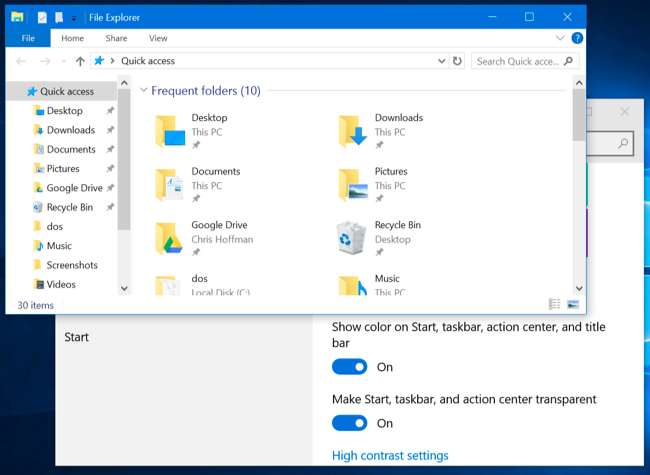Expand the ribbon with chevron
Viewport: 650px width, 475px height.
561,38
